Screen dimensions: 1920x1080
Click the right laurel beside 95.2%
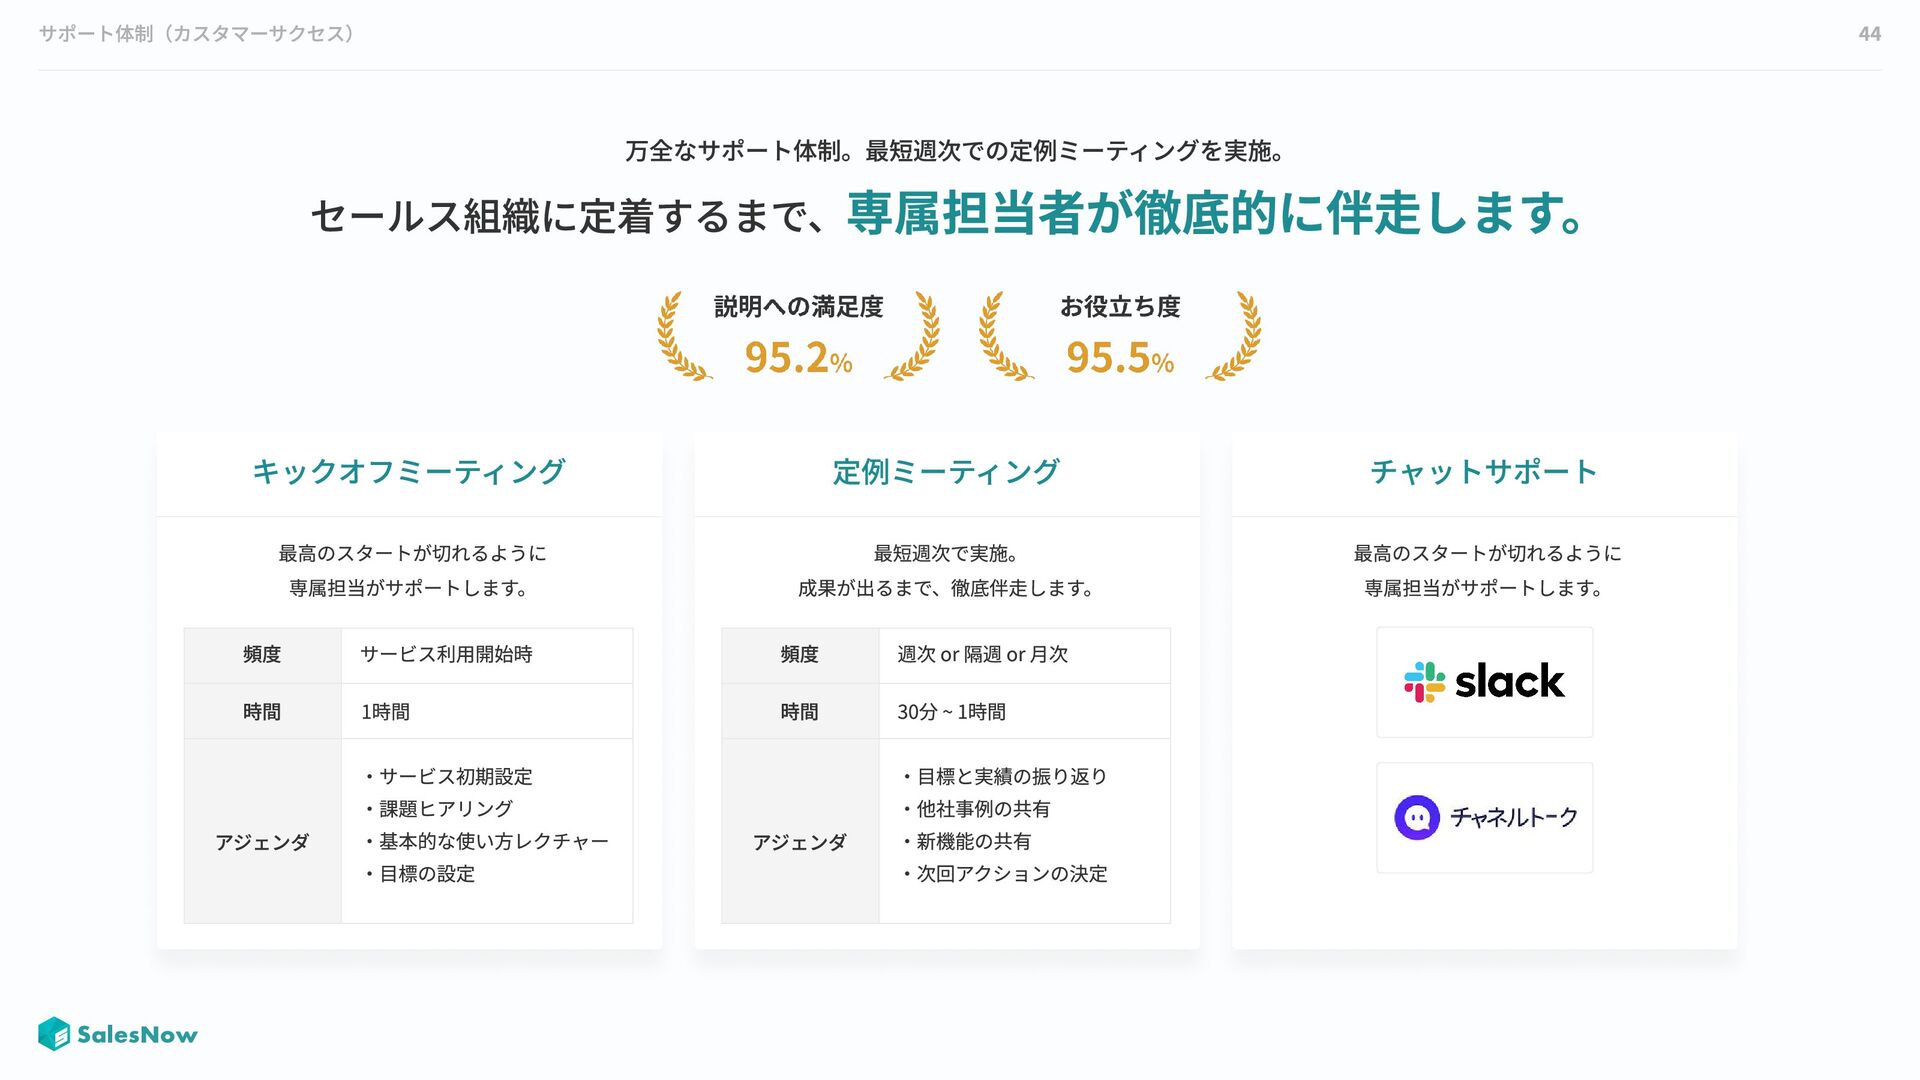912,336
